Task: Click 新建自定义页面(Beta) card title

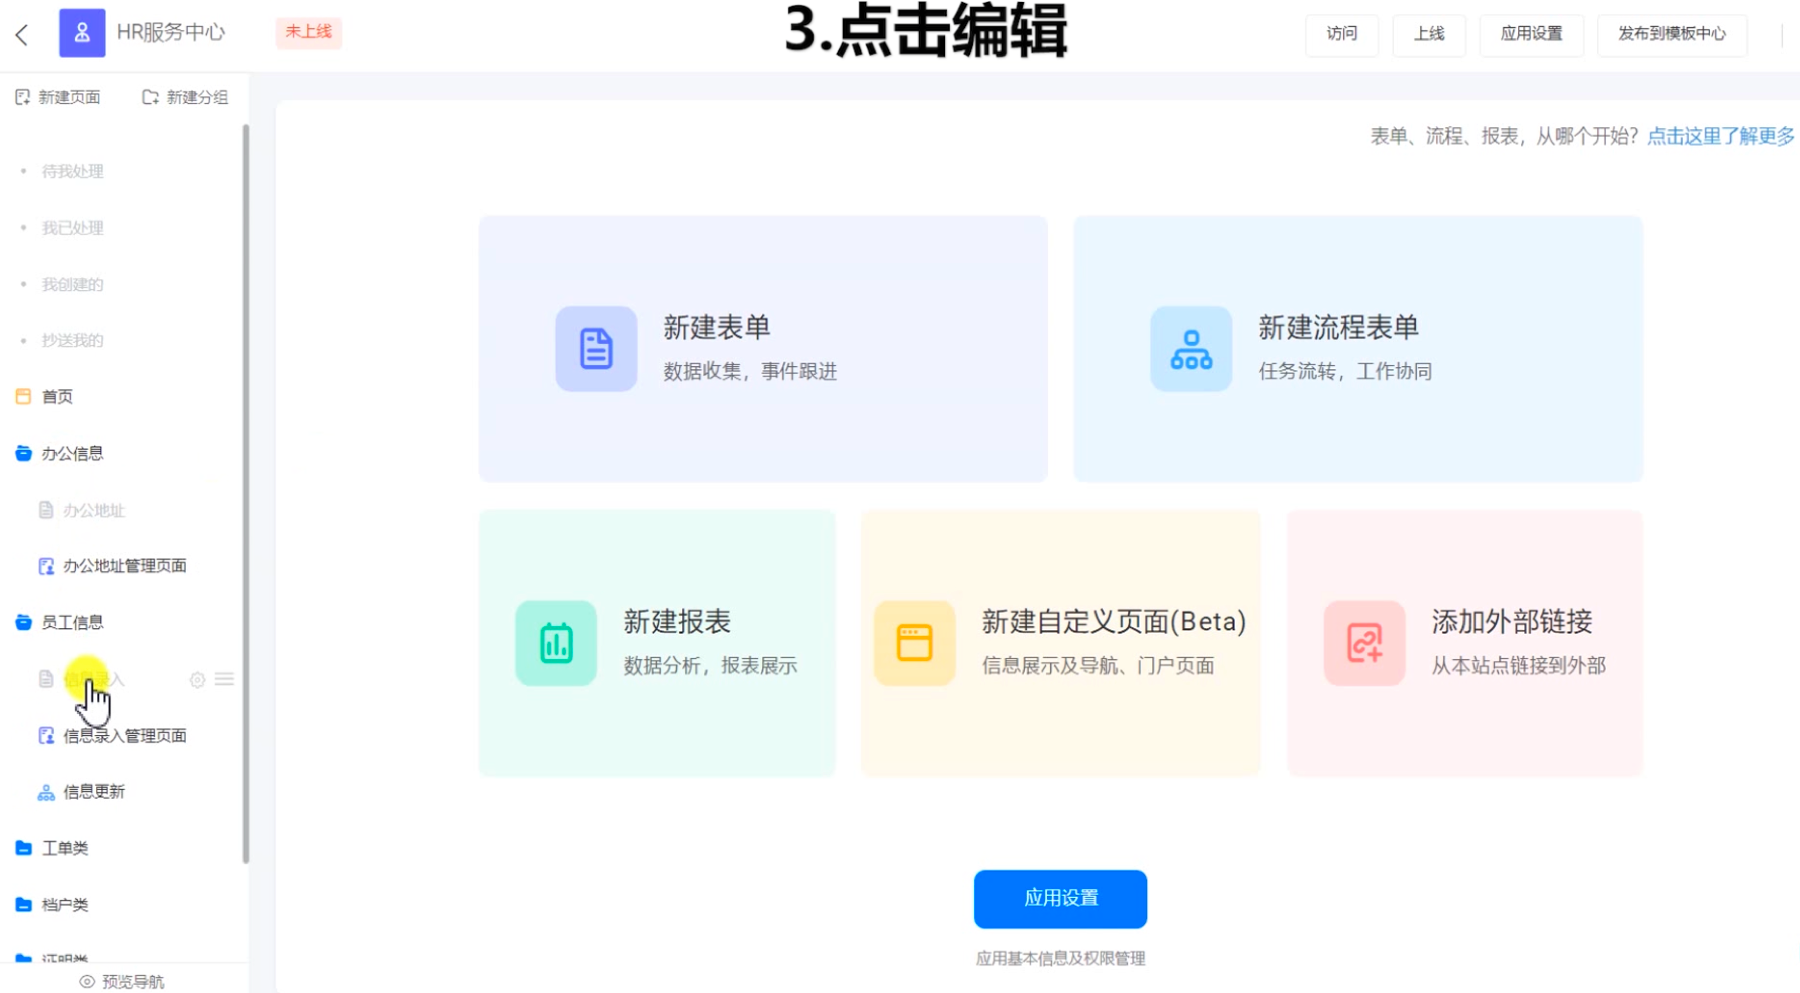Action: 1114,622
